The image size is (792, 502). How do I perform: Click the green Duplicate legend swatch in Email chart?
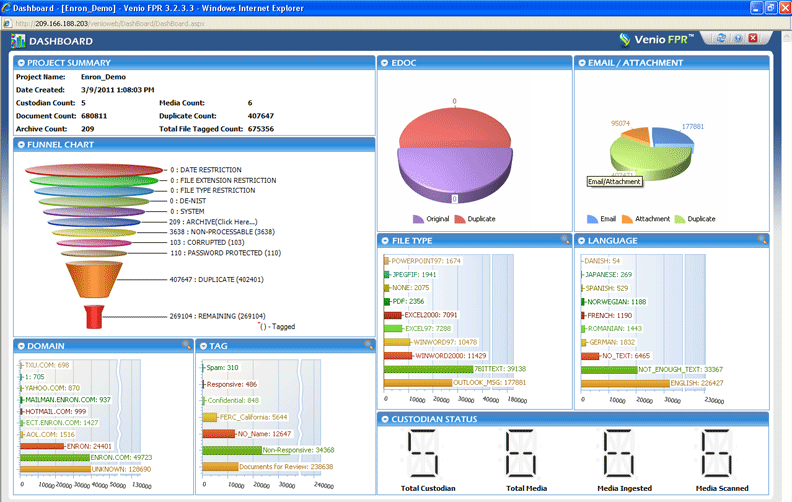680,219
